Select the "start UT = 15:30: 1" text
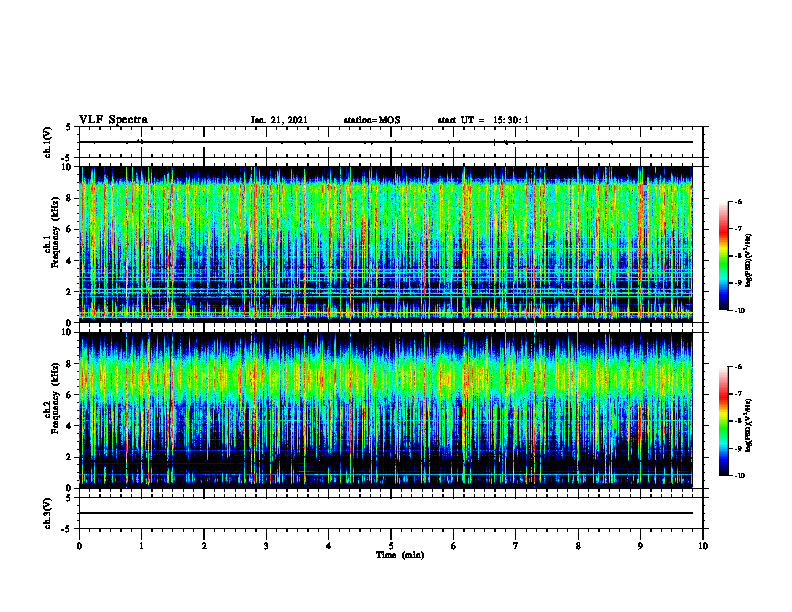 coord(483,120)
